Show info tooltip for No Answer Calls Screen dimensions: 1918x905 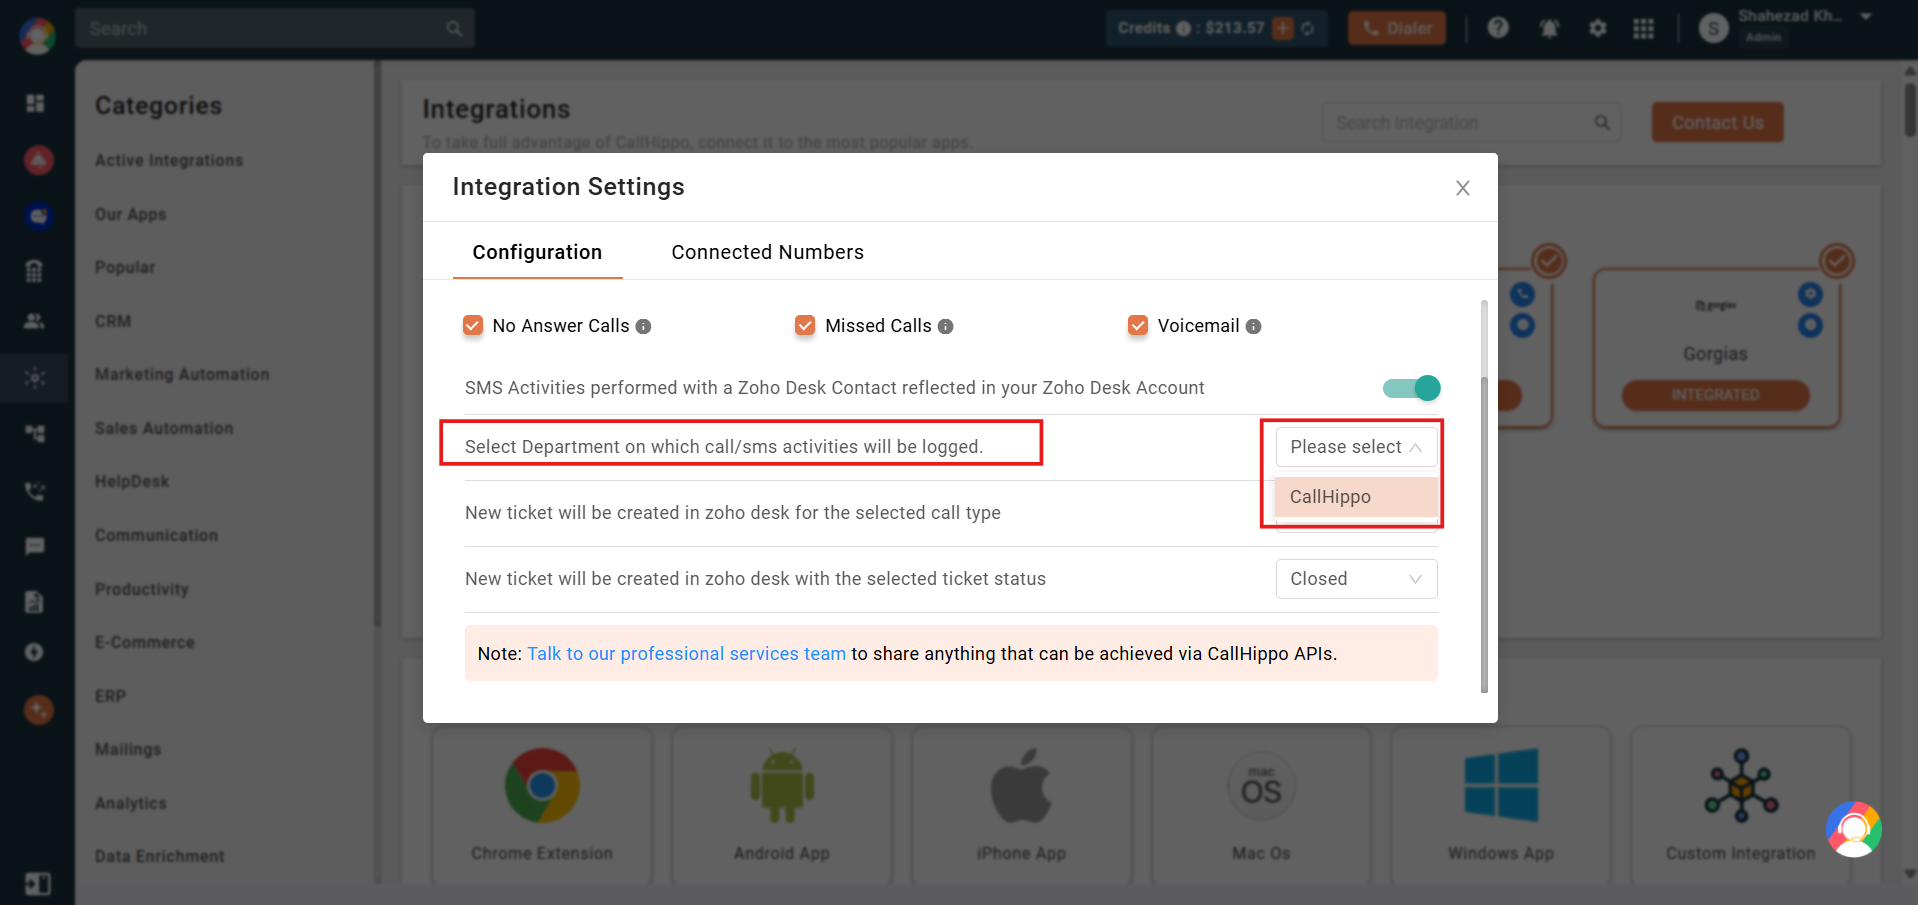[x=644, y=326]
